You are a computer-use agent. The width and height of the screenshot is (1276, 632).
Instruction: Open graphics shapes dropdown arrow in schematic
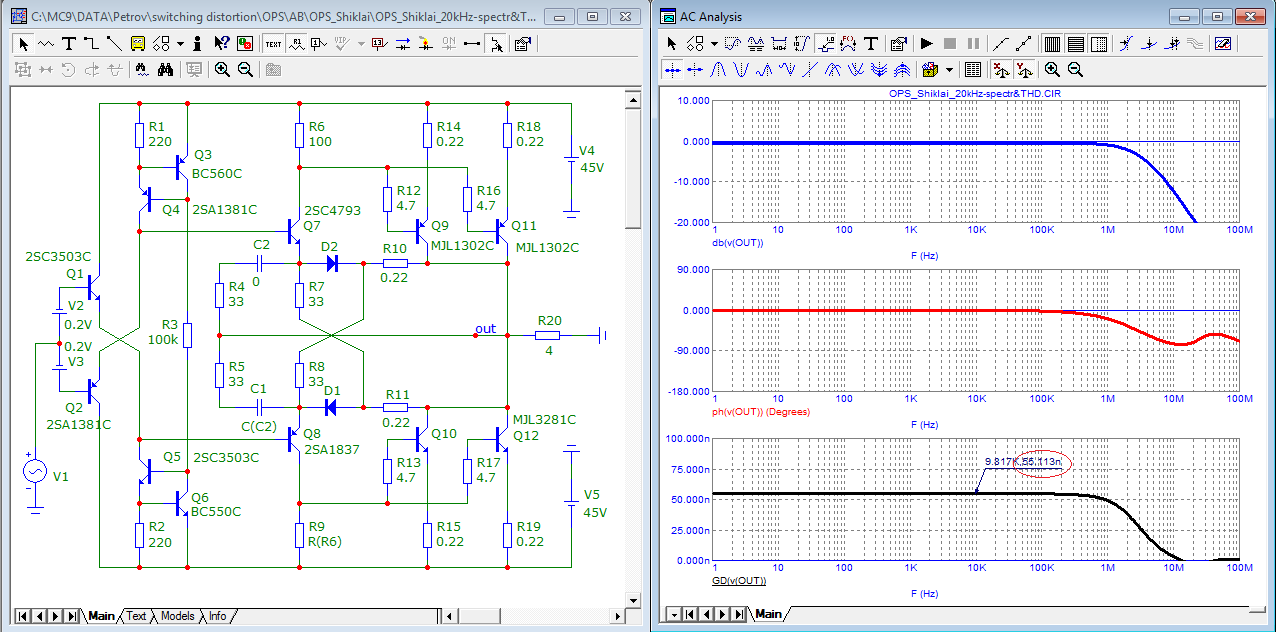pyautogui.click(x=180, y=44)
